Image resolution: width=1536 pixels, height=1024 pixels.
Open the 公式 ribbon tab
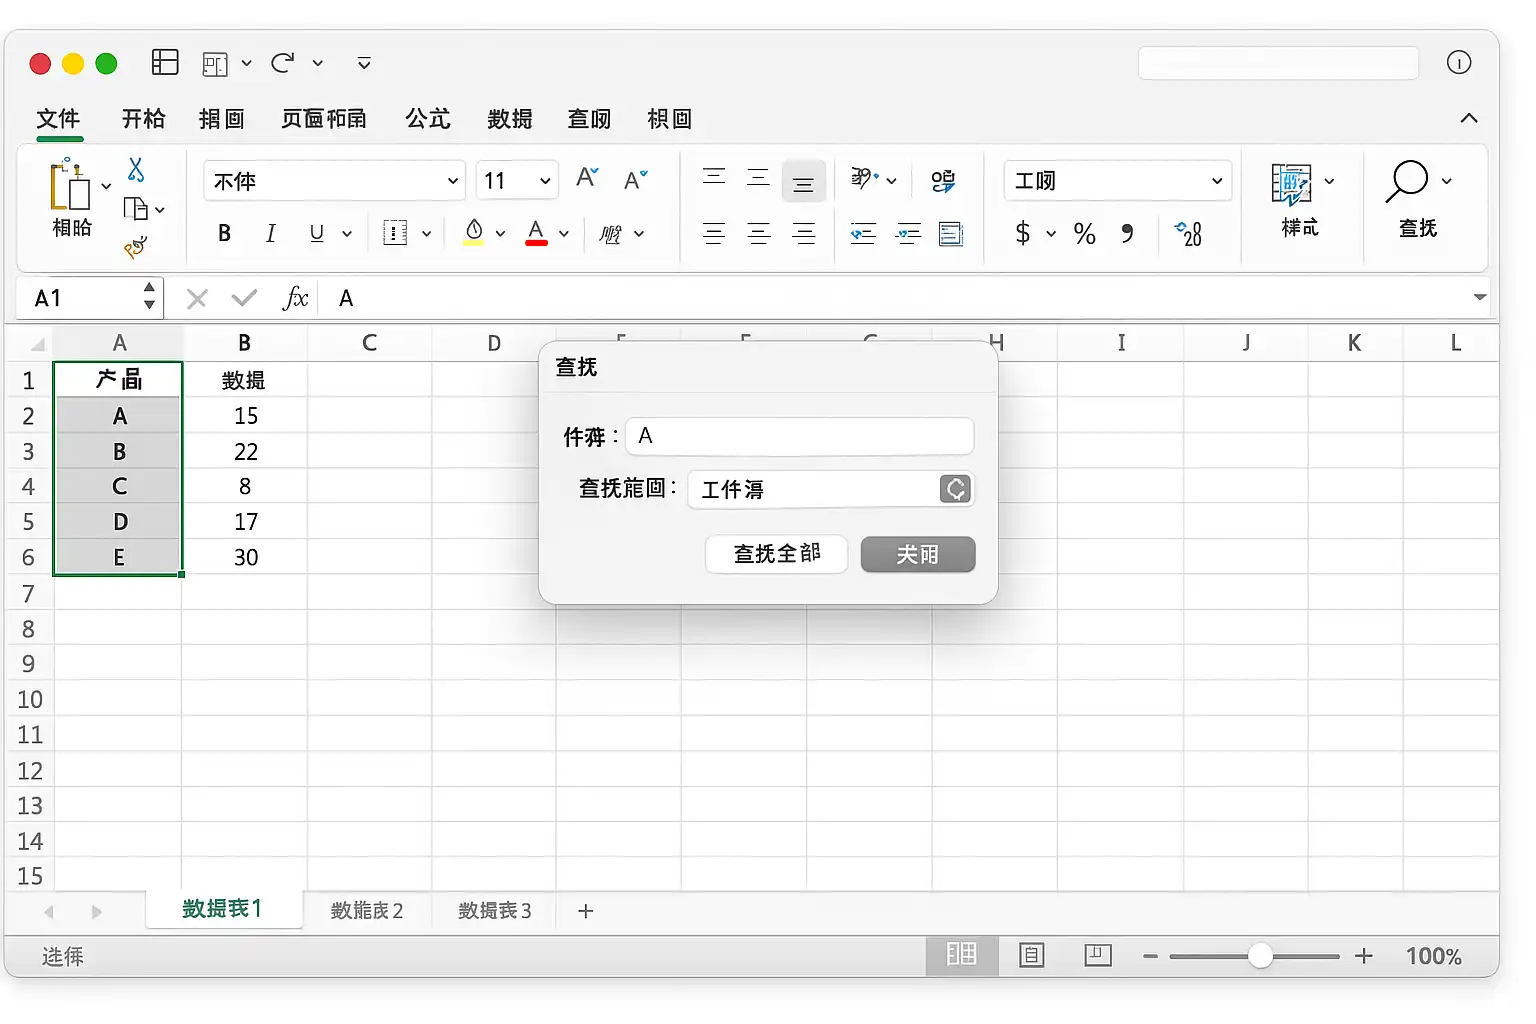point(428,119)
